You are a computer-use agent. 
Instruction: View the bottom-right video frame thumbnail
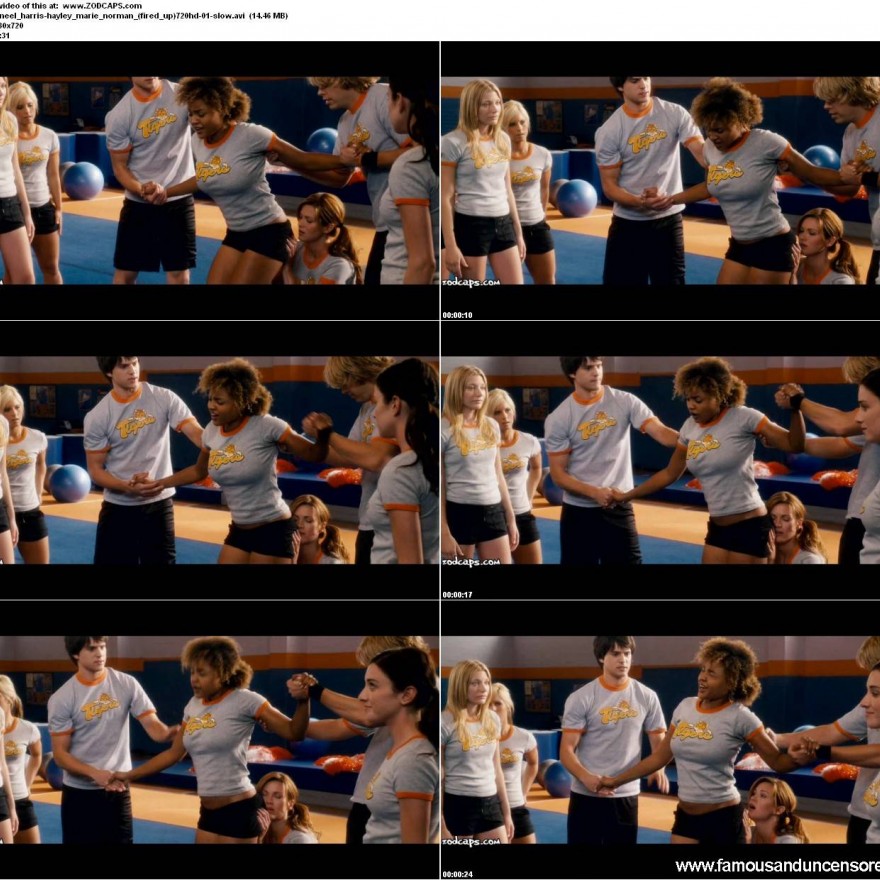(x=660, y=740)
